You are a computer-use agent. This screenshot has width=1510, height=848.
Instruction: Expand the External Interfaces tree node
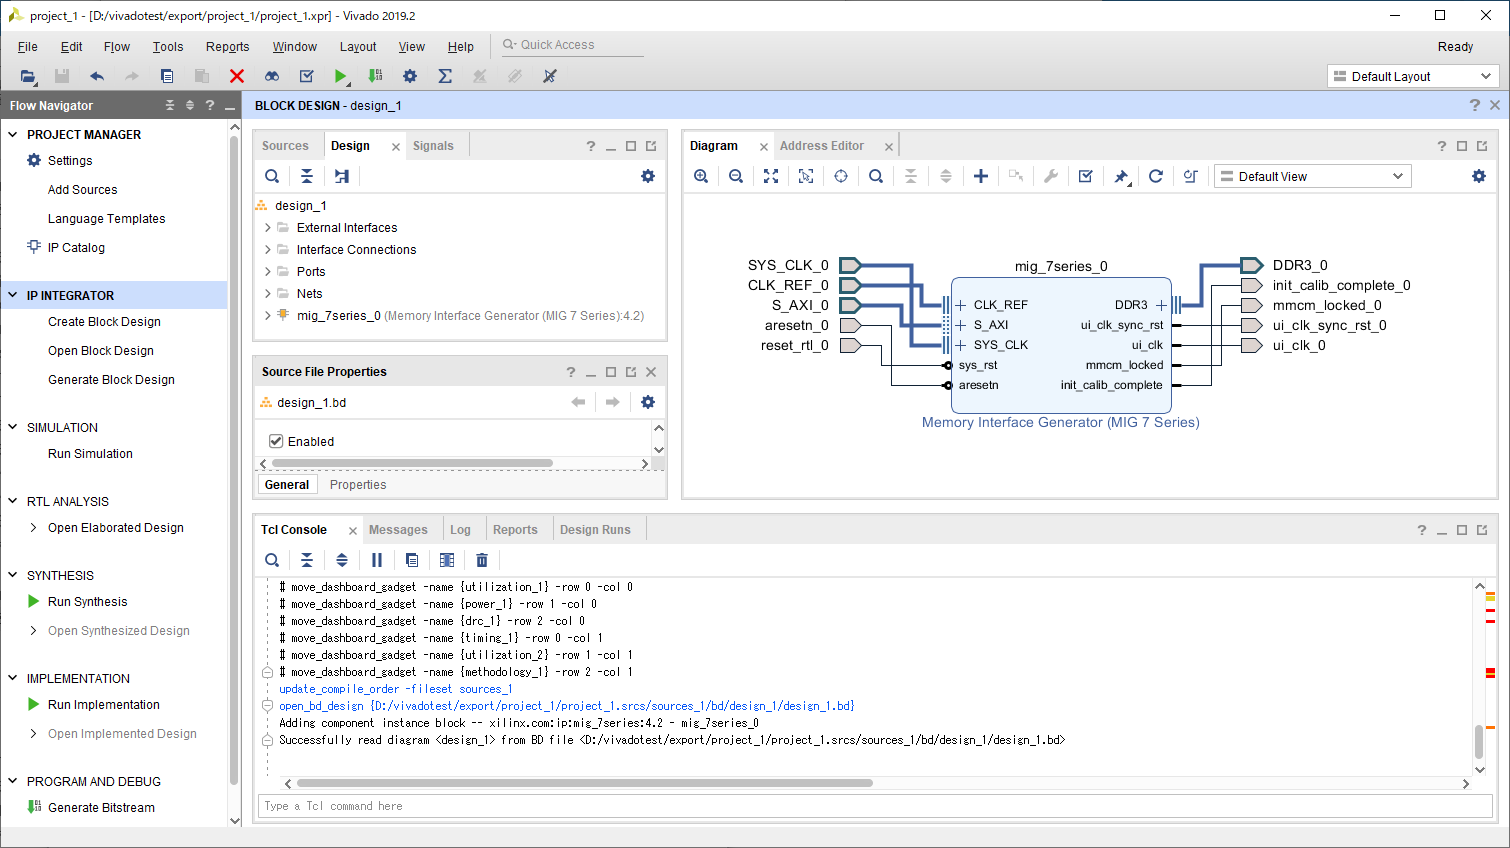coord(268,228)
